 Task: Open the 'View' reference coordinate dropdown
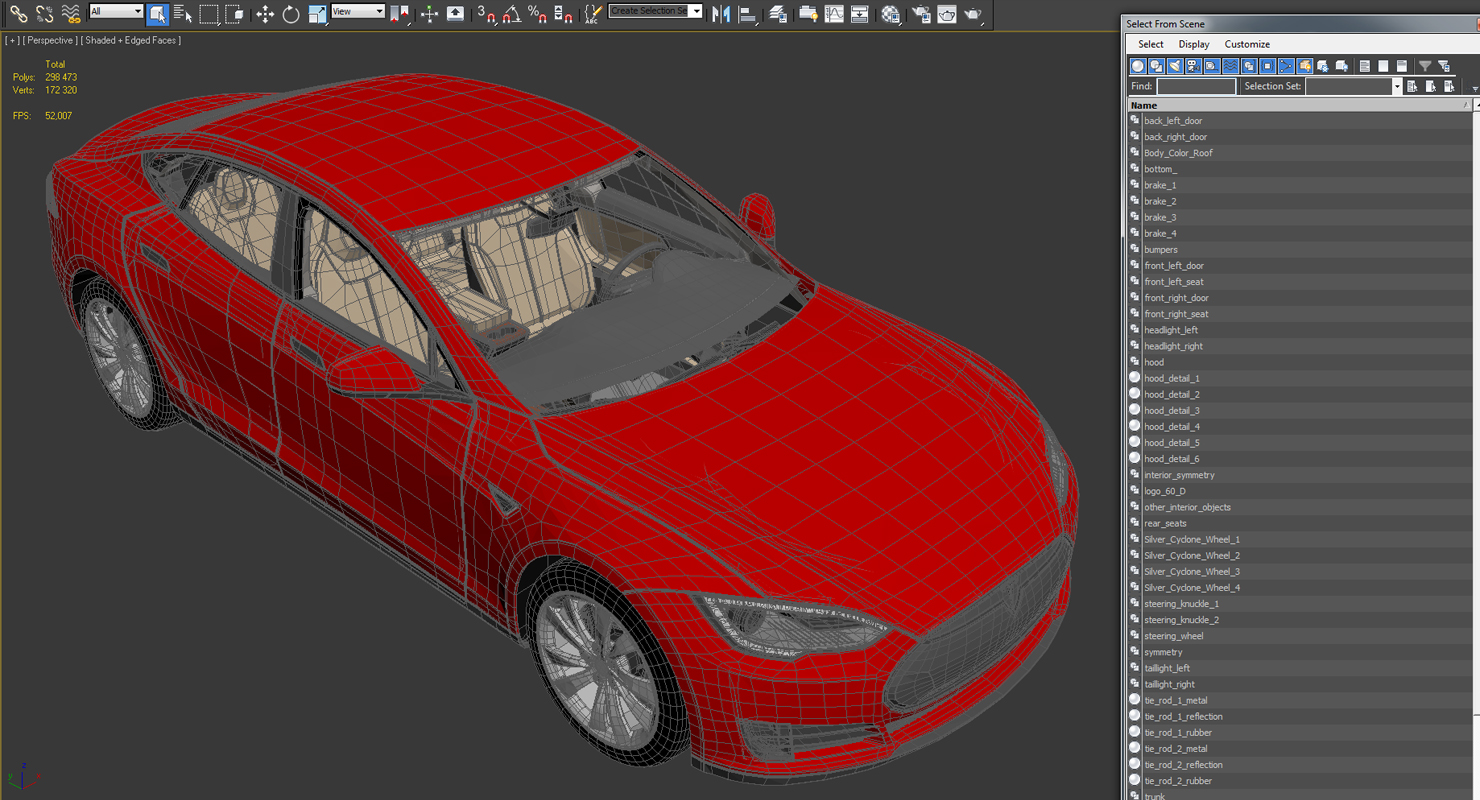(x=358, y=11)
